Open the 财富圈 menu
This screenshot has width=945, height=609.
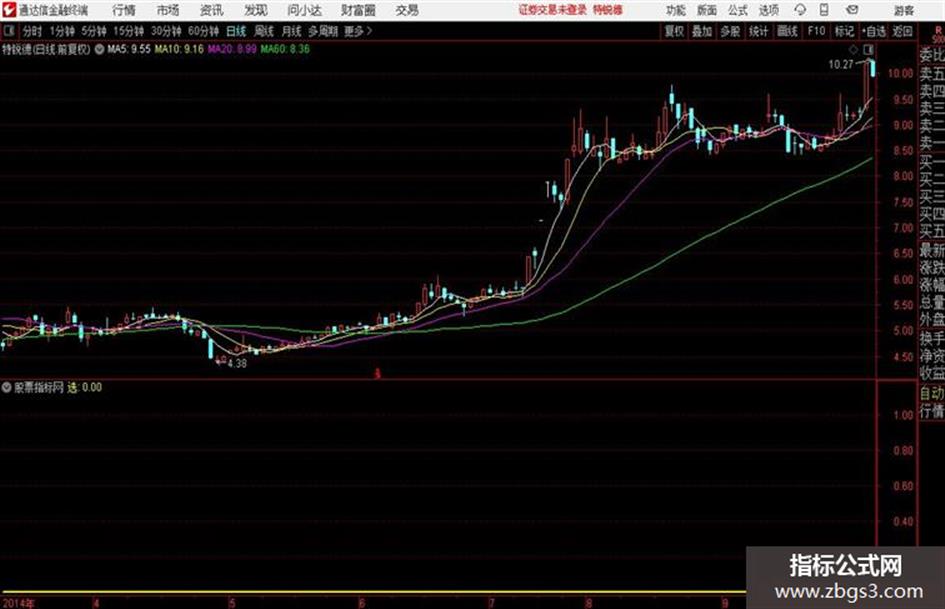358,10
